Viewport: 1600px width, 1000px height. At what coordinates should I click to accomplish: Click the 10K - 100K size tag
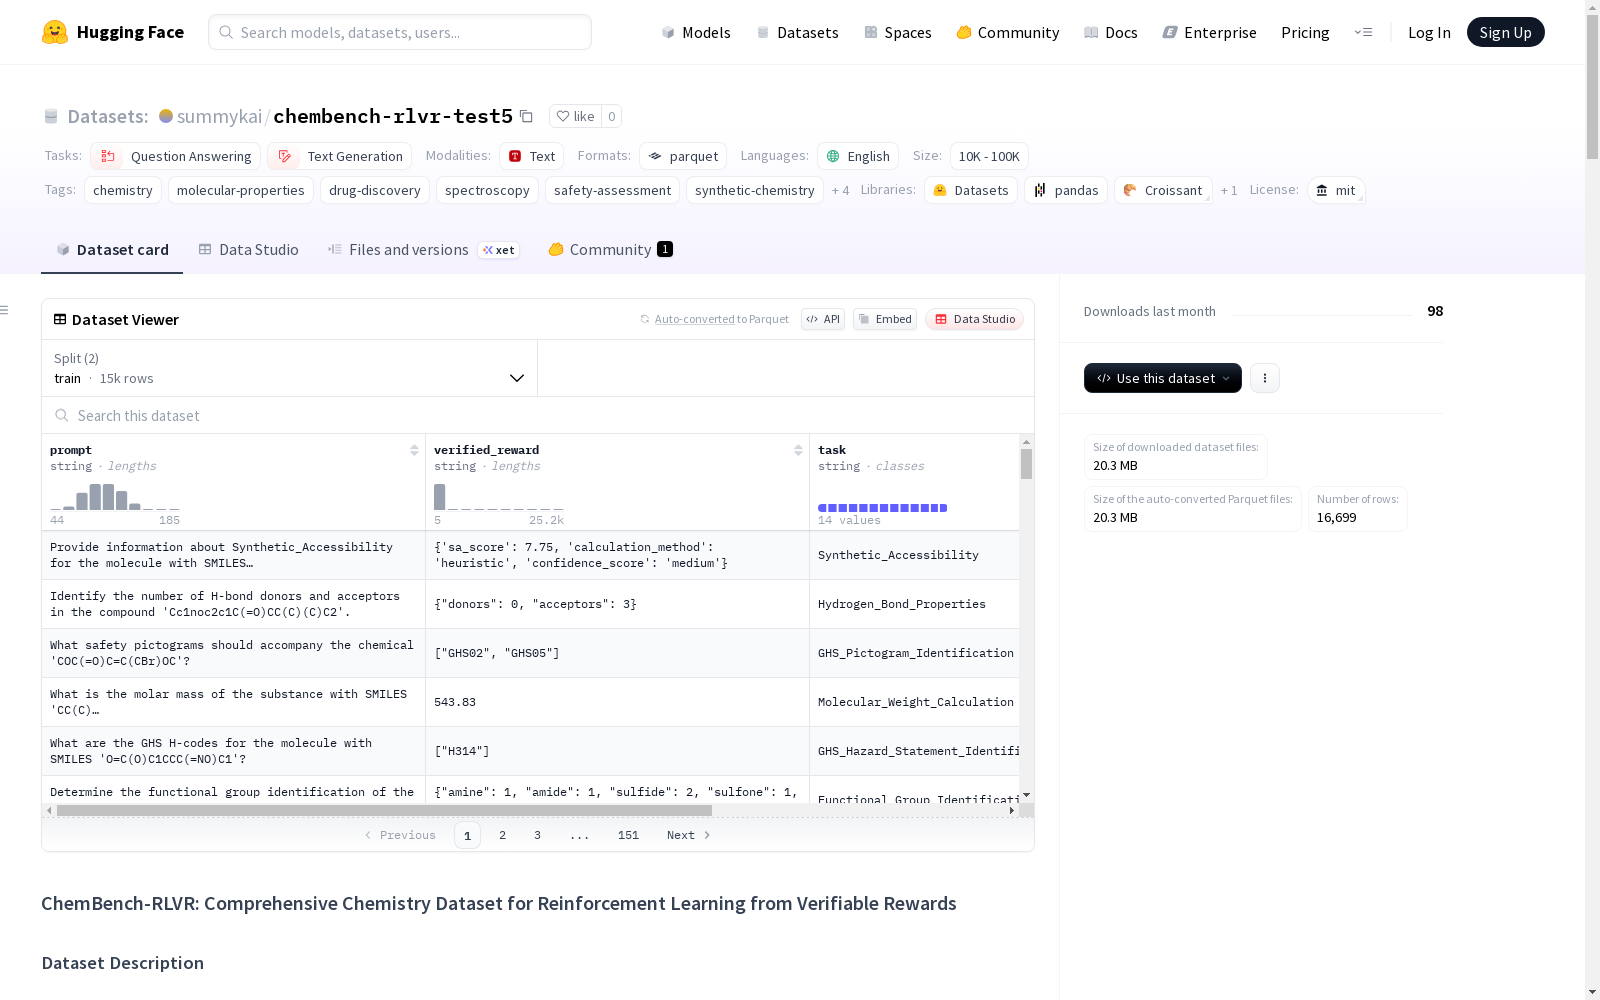(x=989, y=156)
